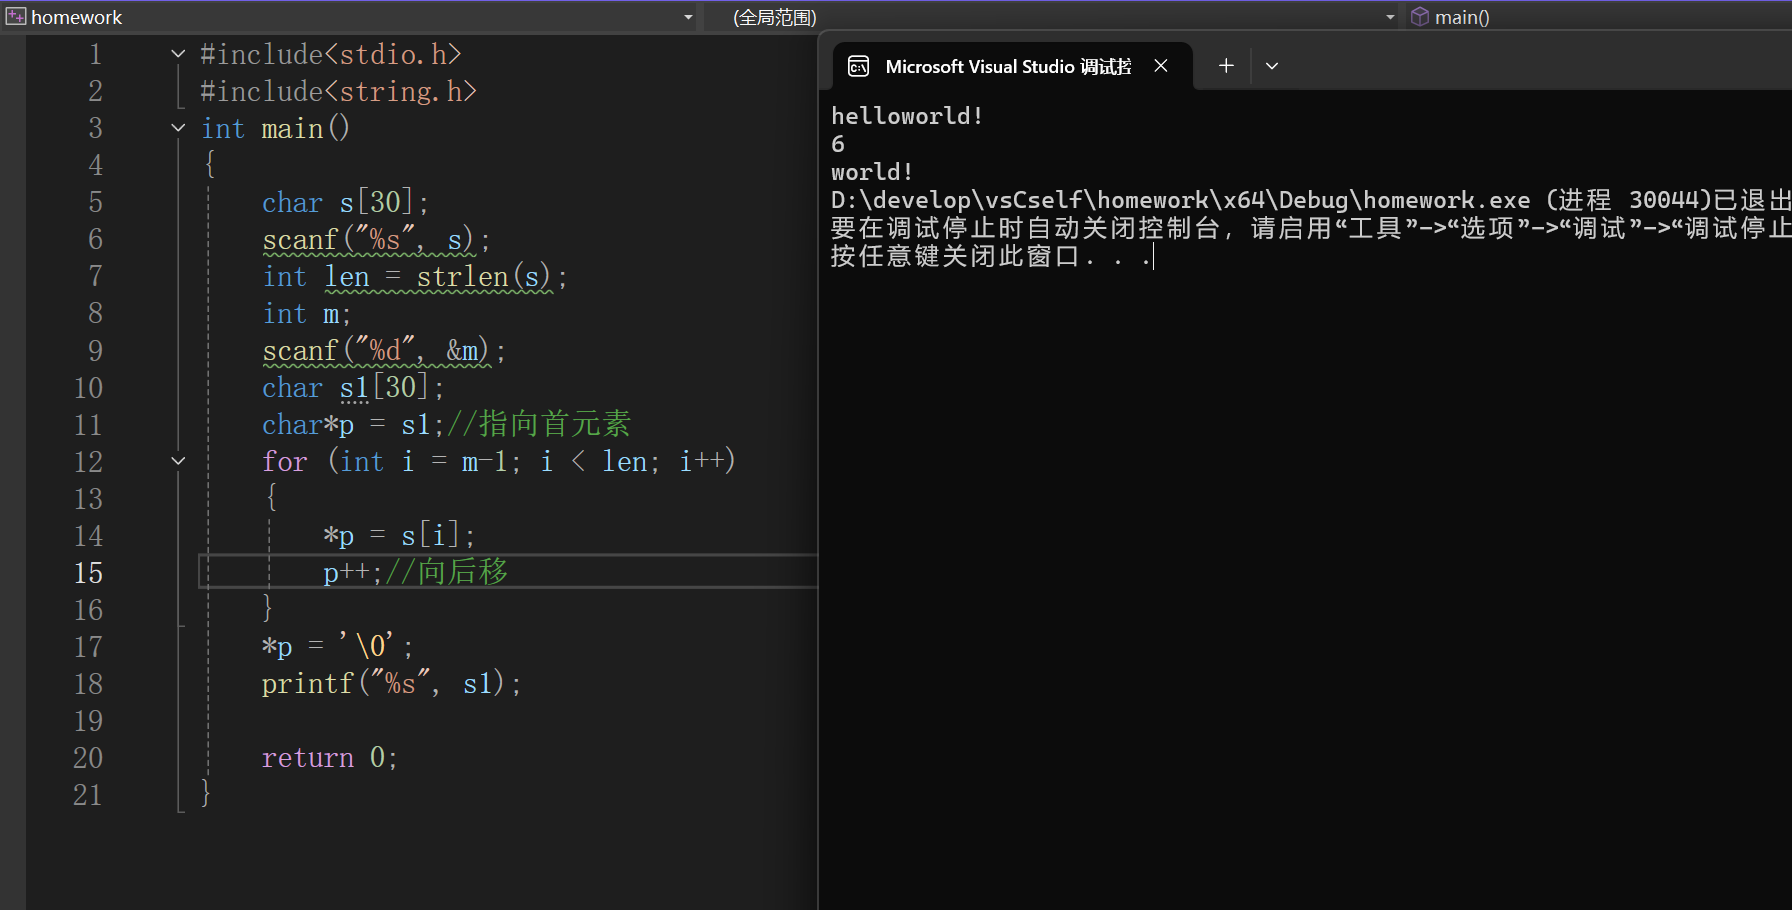Click the char s1[30]; declaration
The height and width of the screenshot is (910, 1792).
353,388
